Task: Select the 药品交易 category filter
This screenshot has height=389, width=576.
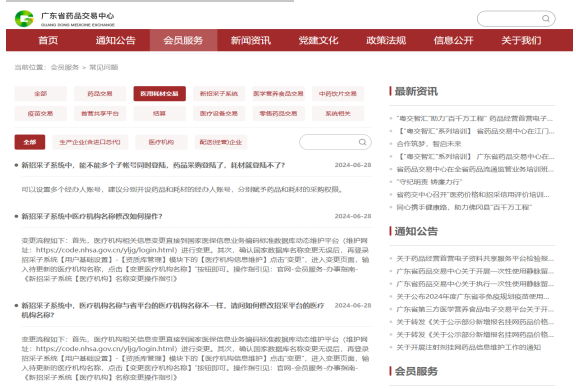Action: 100,94
